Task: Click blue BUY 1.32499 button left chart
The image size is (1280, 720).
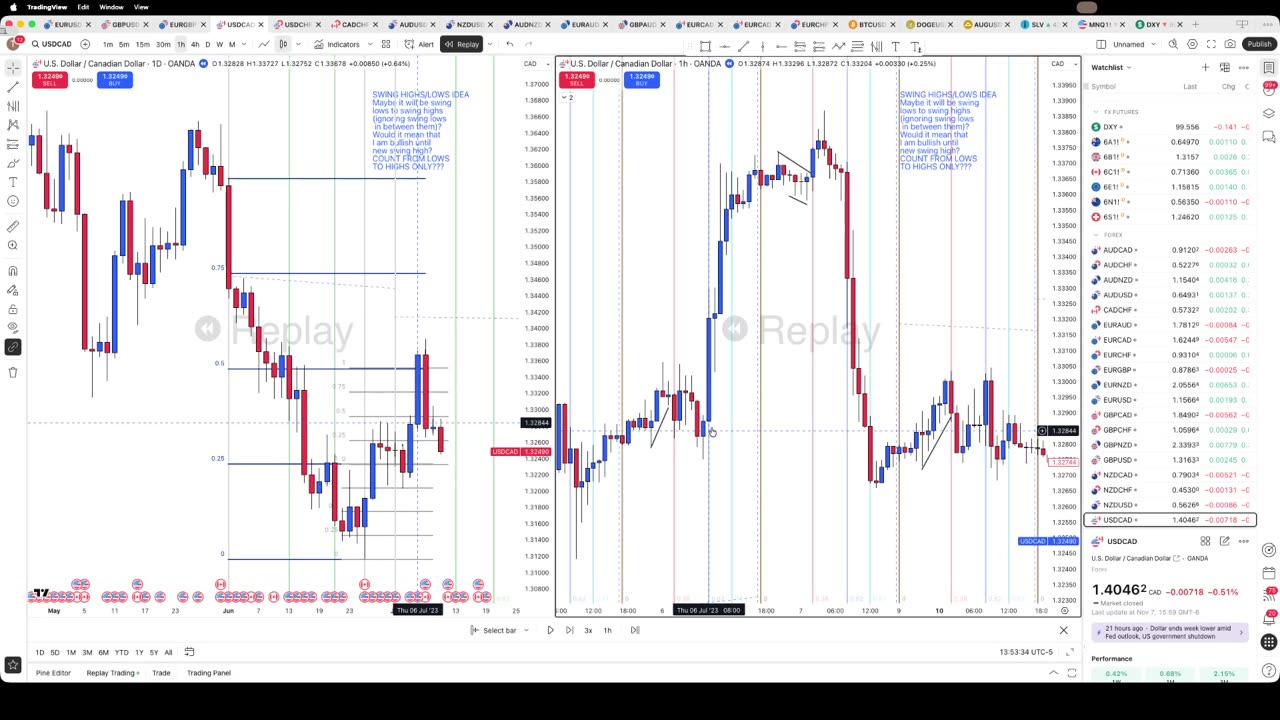Action: click(114, 79)
